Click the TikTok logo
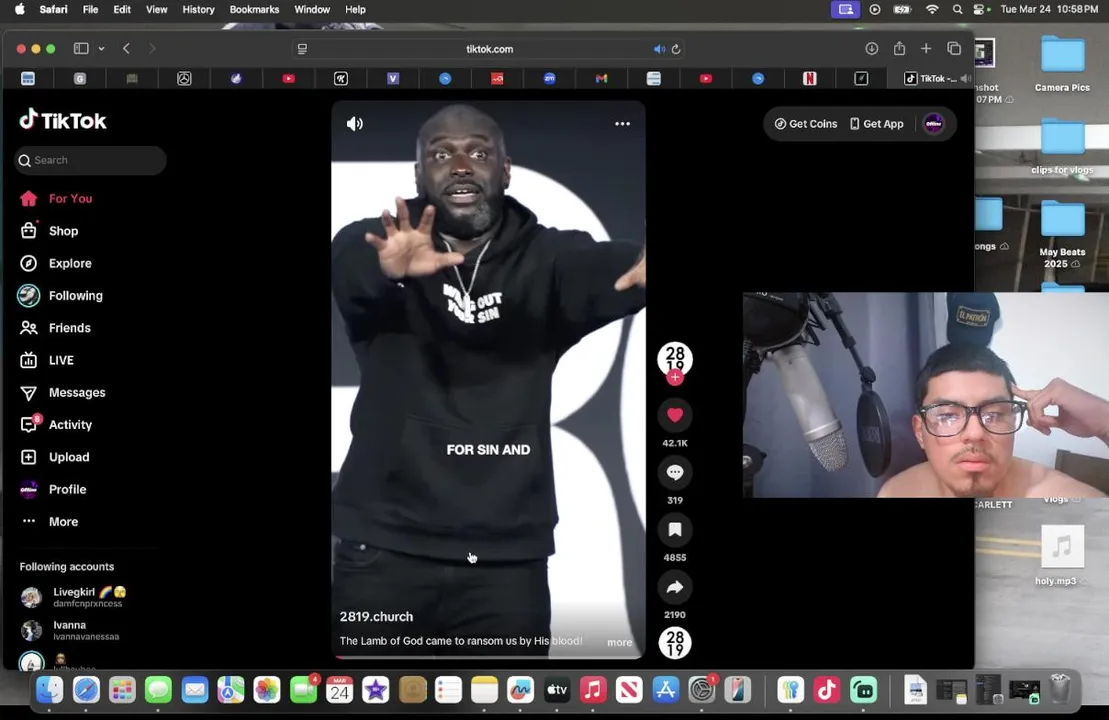 point(63,120)
